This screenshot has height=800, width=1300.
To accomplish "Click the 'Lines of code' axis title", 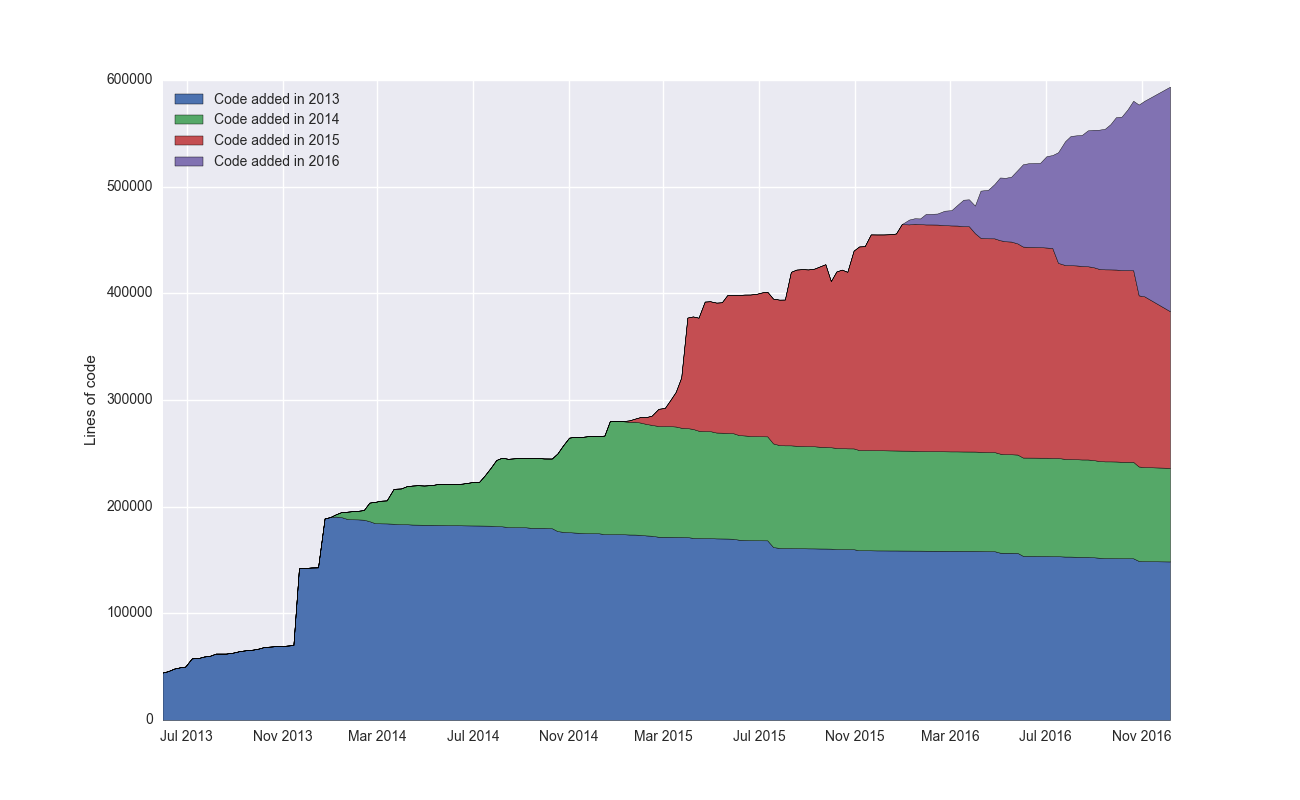I will [90, 400].
